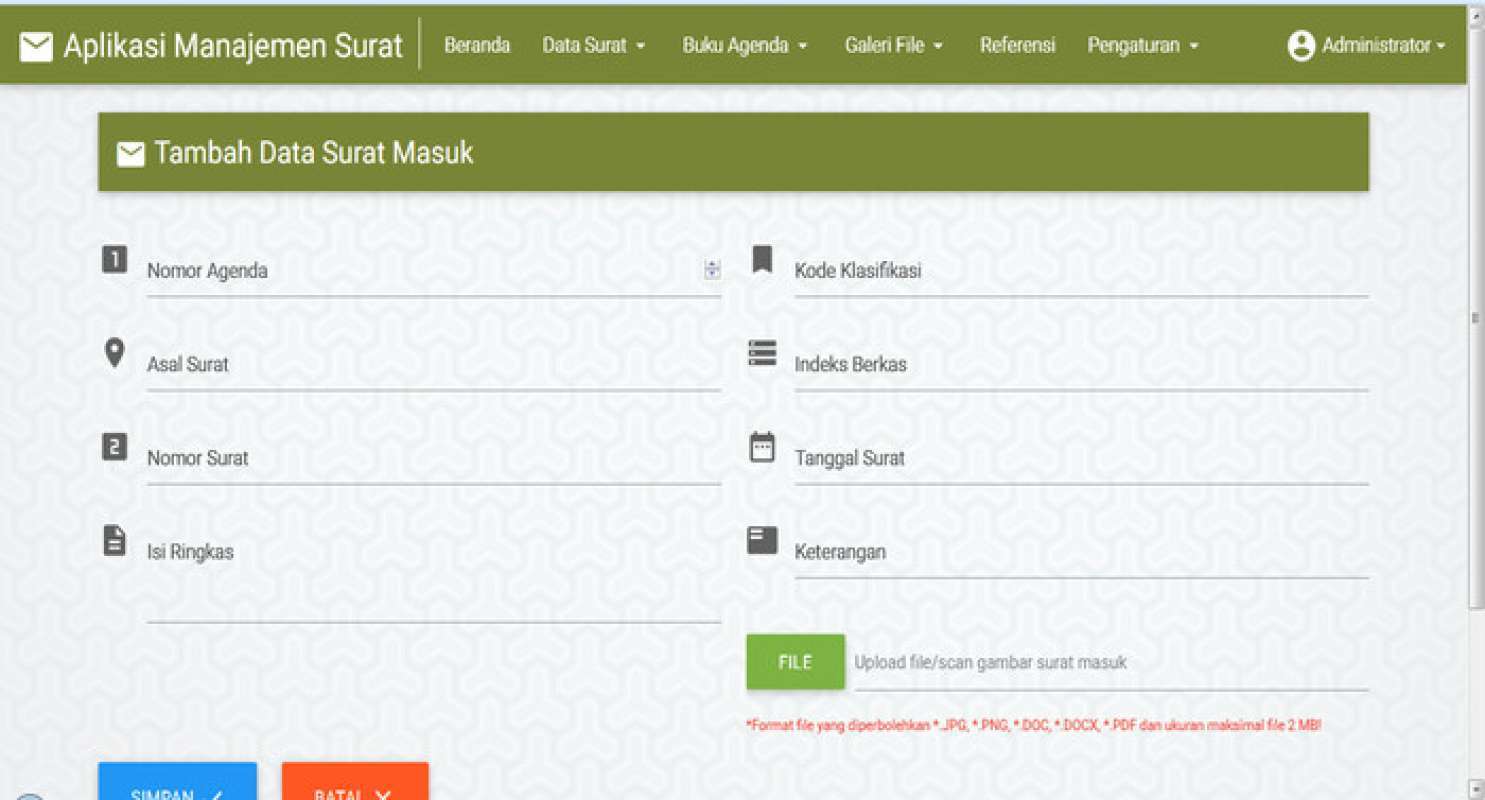The image size is (1485, 800).
Task: Click the note icon beside Keterangan
Action: [x=762, y=539]
